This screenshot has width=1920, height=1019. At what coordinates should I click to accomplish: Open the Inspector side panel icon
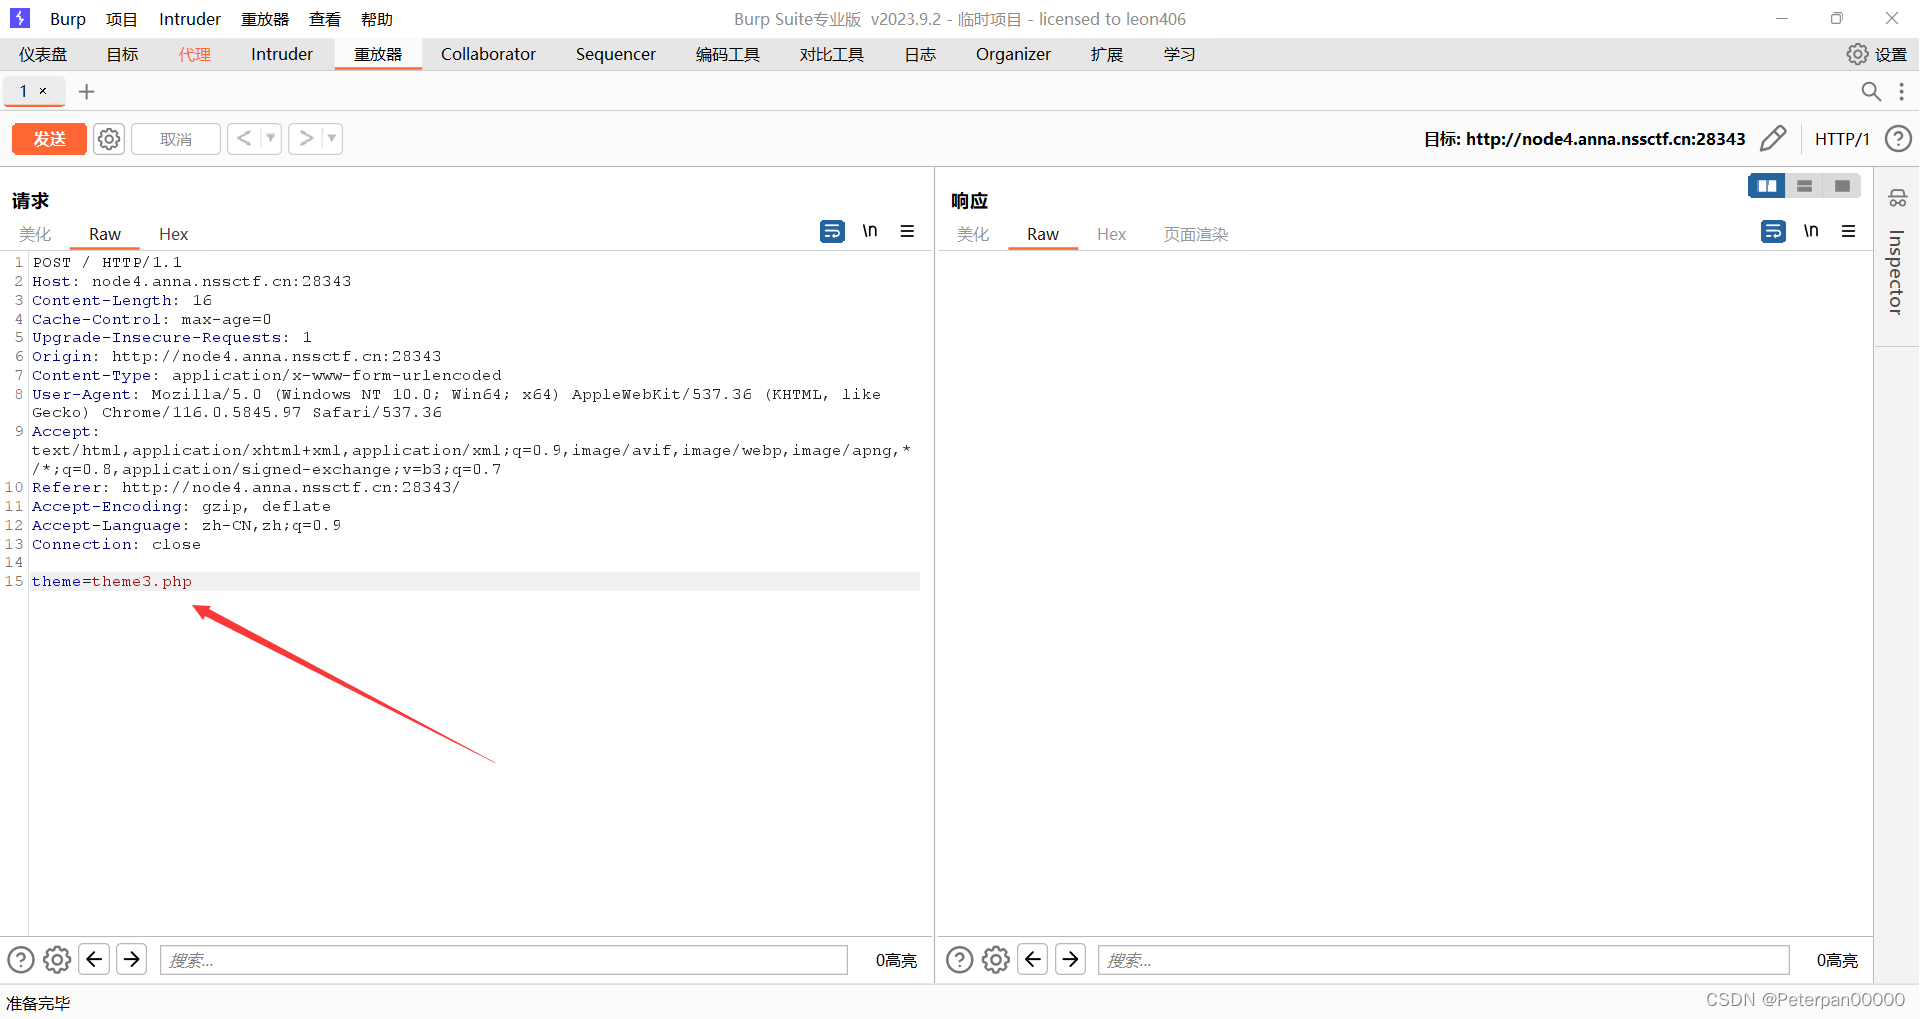coord(1897,198)
